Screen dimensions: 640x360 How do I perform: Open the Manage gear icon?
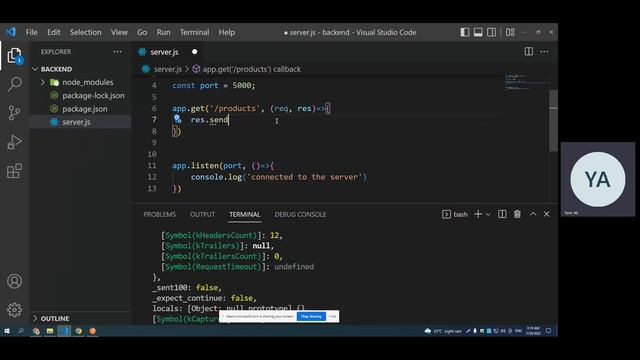click(x=14, y=310)
